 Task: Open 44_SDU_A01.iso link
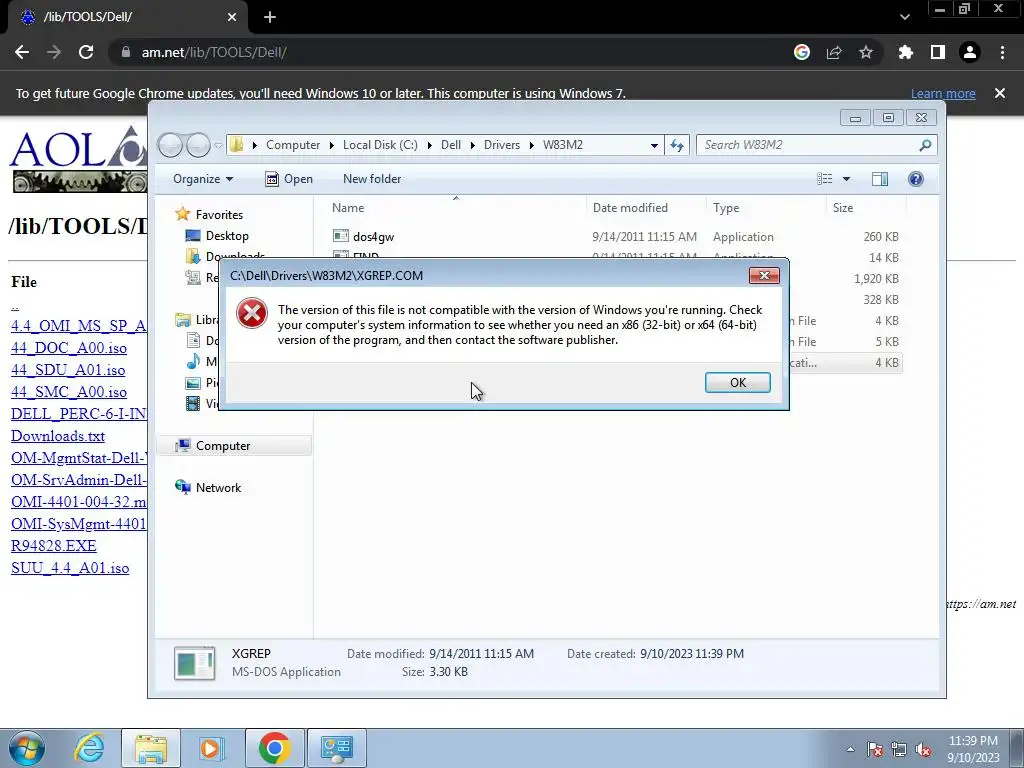[x=68, y=370]
